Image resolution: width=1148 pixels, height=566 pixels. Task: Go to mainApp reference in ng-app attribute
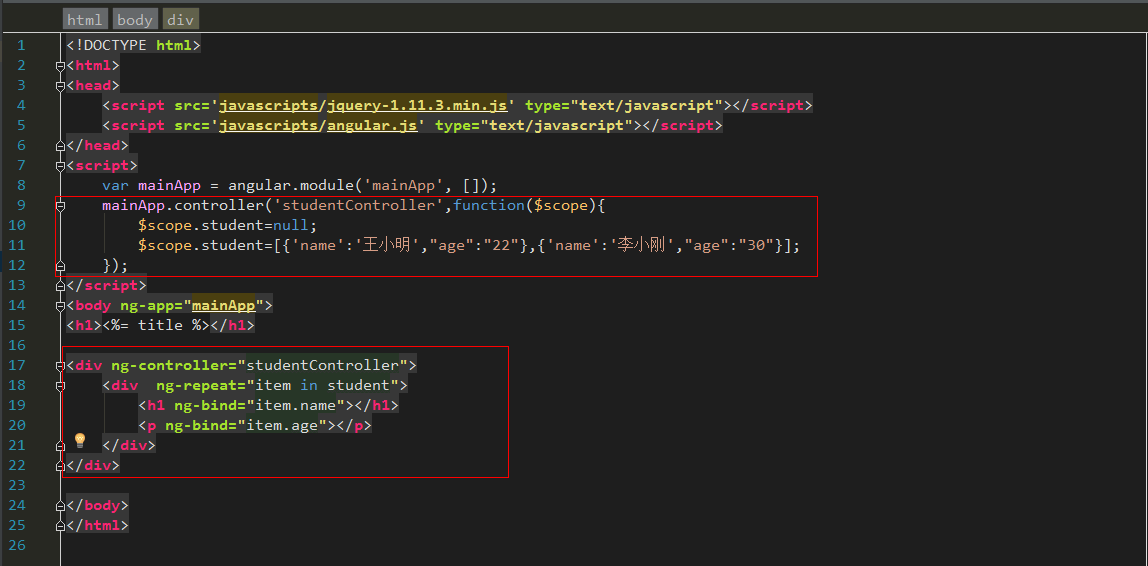pos(223,305)
